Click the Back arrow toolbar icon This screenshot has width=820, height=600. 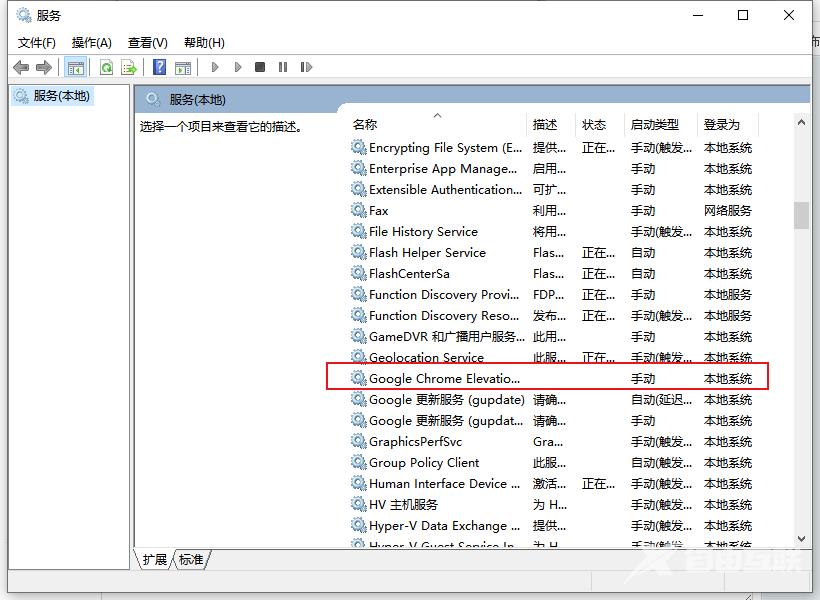tap(21, 67)
